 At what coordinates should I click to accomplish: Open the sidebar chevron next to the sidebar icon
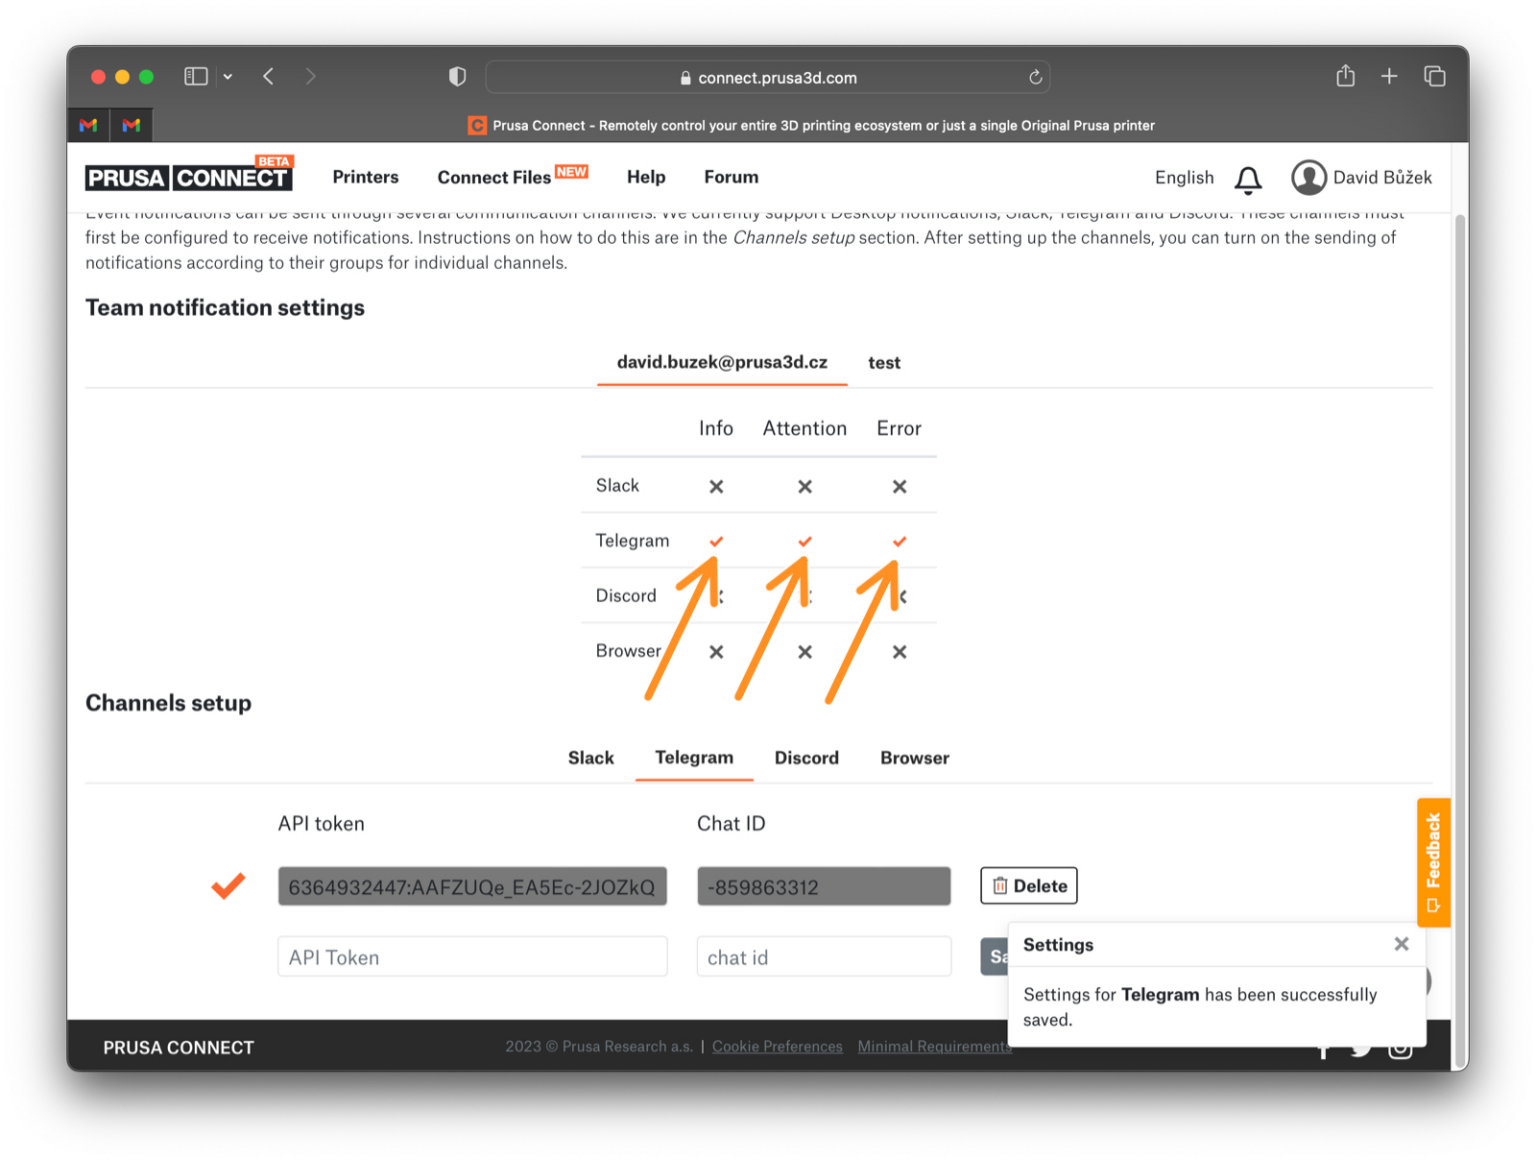point(228,76)
